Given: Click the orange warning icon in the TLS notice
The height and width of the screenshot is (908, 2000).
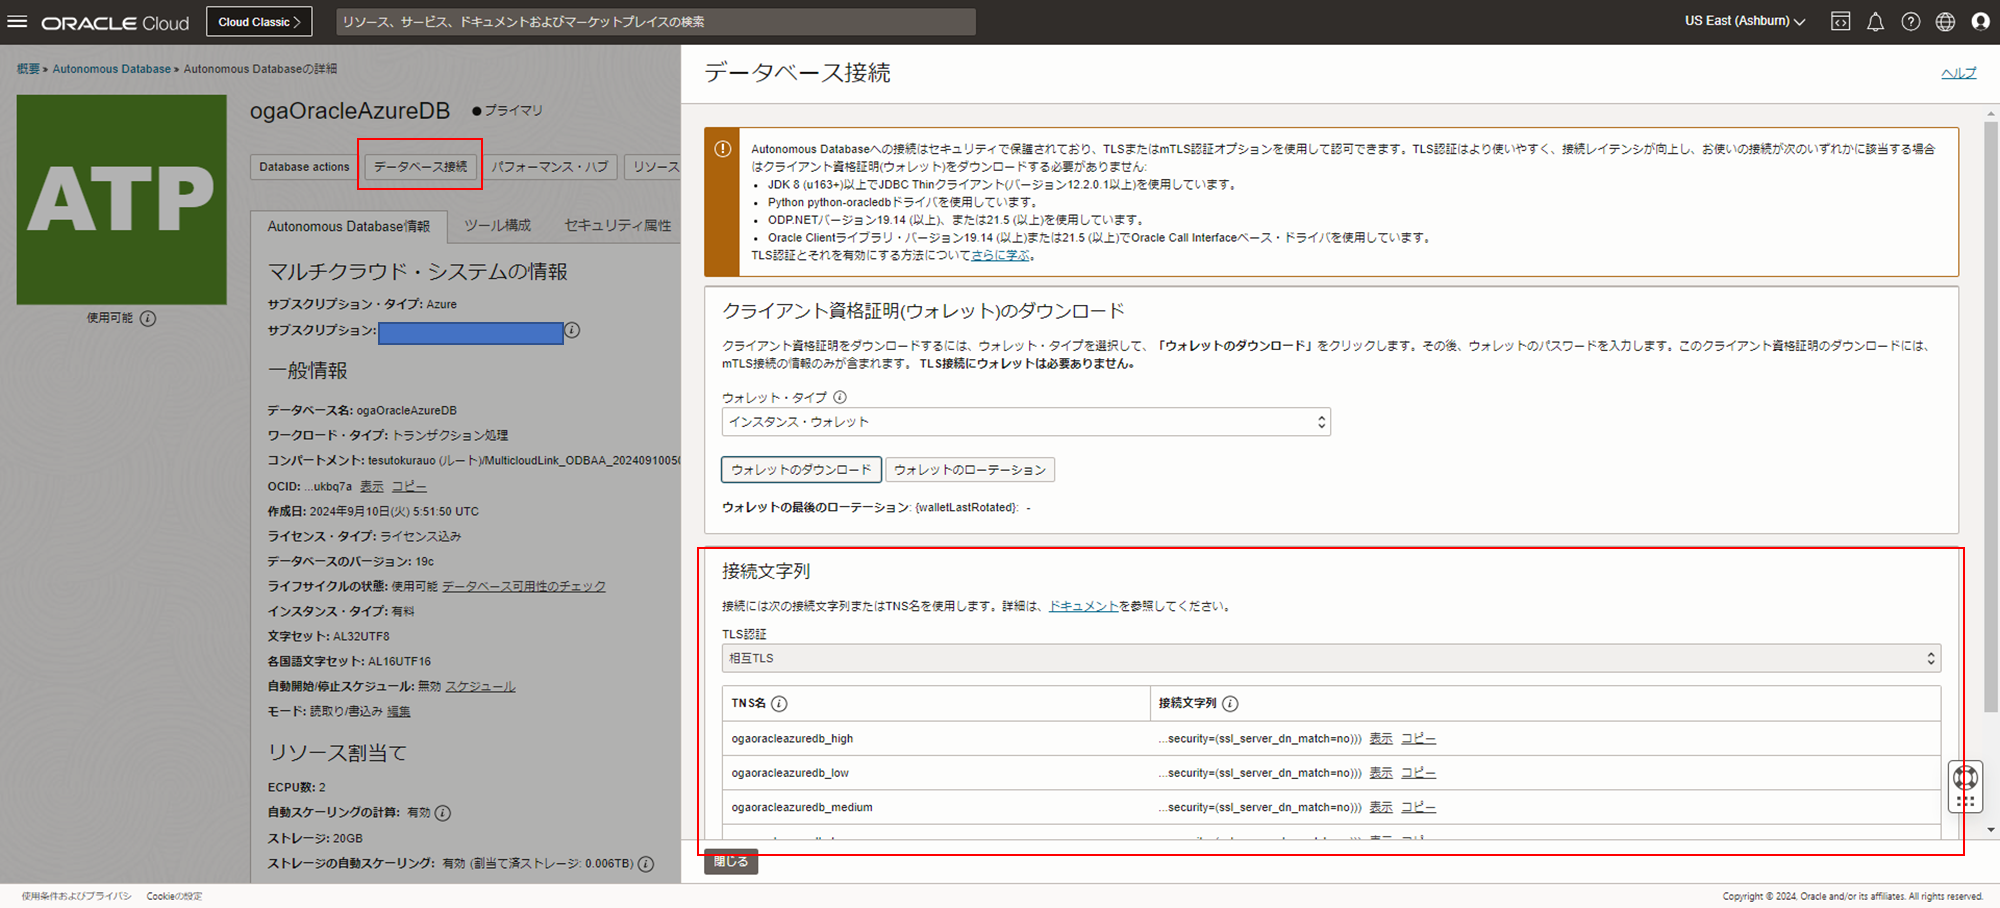Looking at the screenshot, I should pyautogui.click(x=722, y=149).
